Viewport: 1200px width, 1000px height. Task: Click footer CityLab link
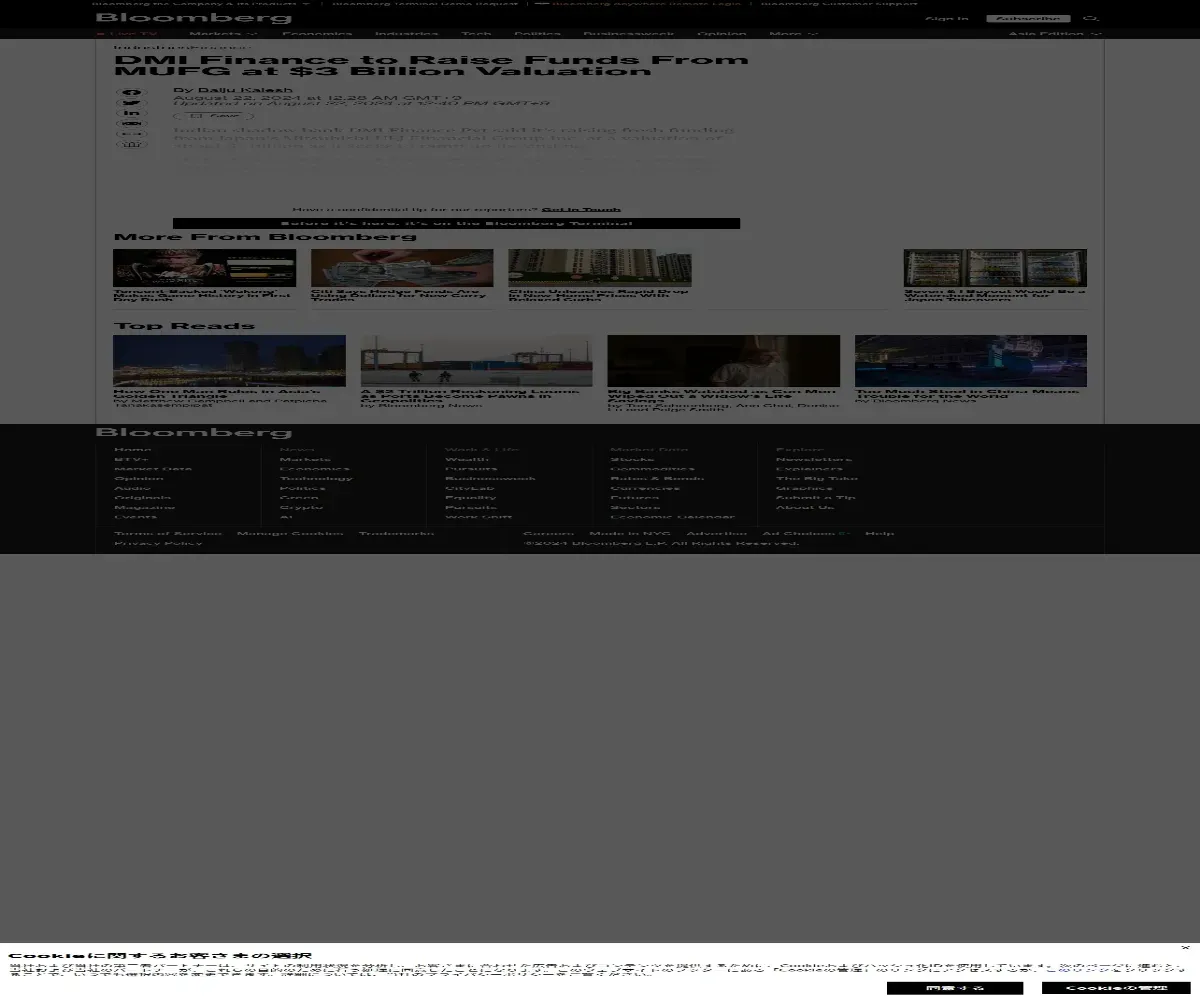(470, 488)
